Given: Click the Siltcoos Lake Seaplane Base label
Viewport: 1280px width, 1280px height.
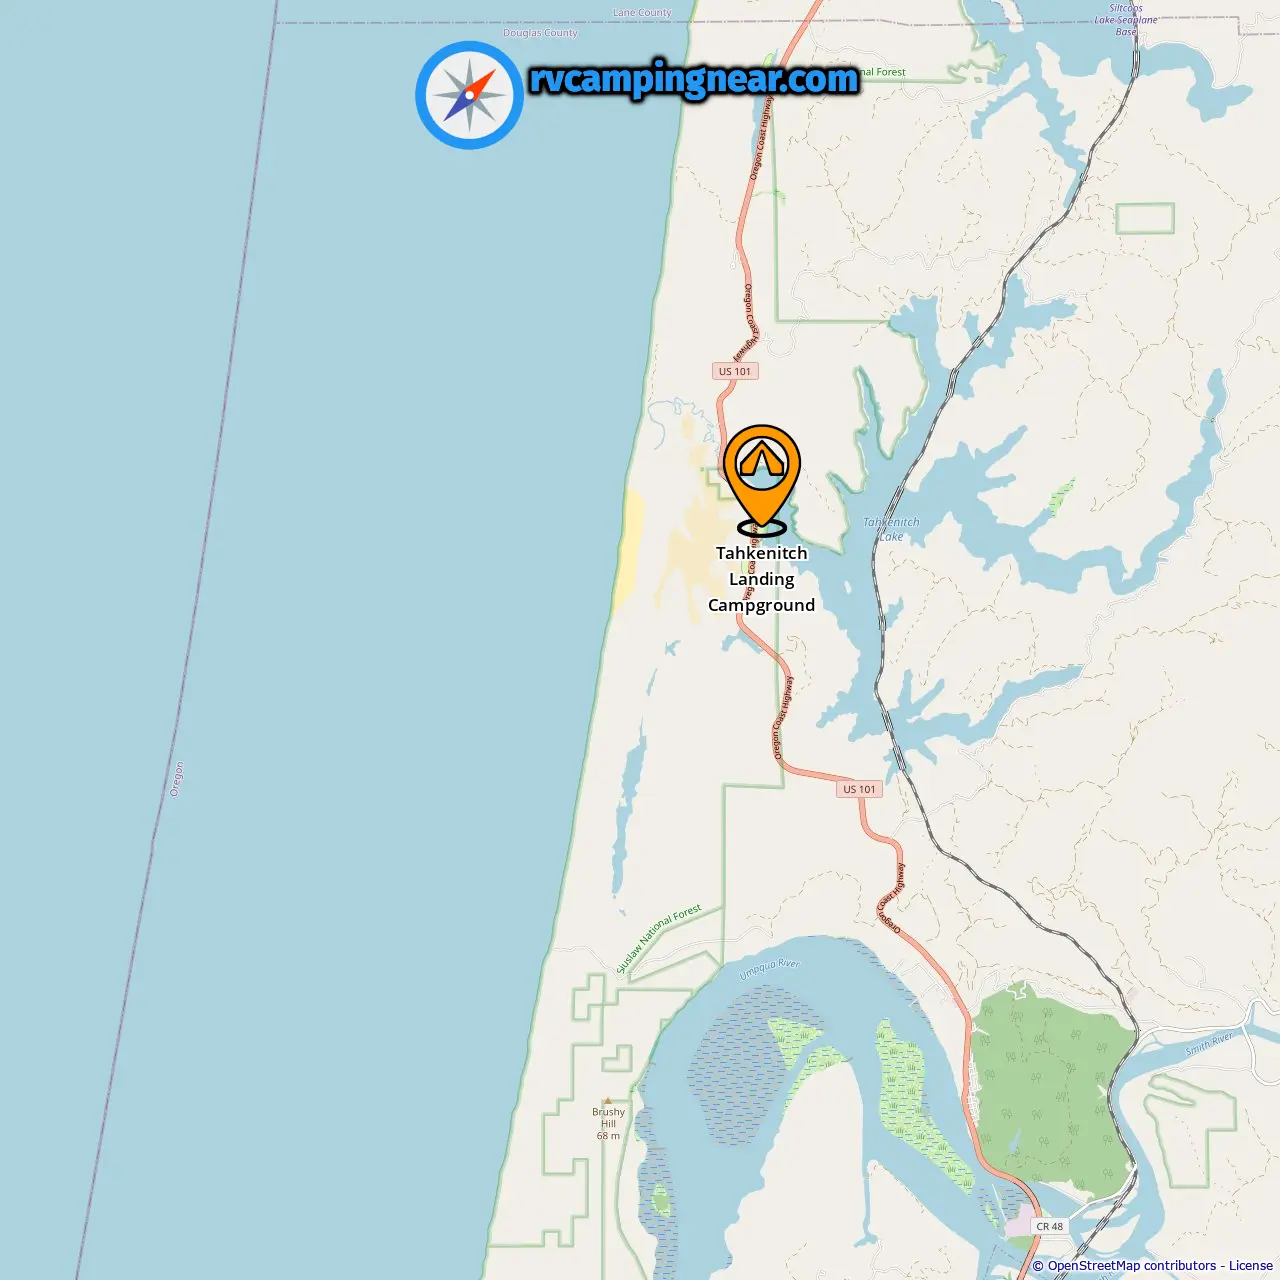Looking at the screenshot, I should tap(1126, 20).
